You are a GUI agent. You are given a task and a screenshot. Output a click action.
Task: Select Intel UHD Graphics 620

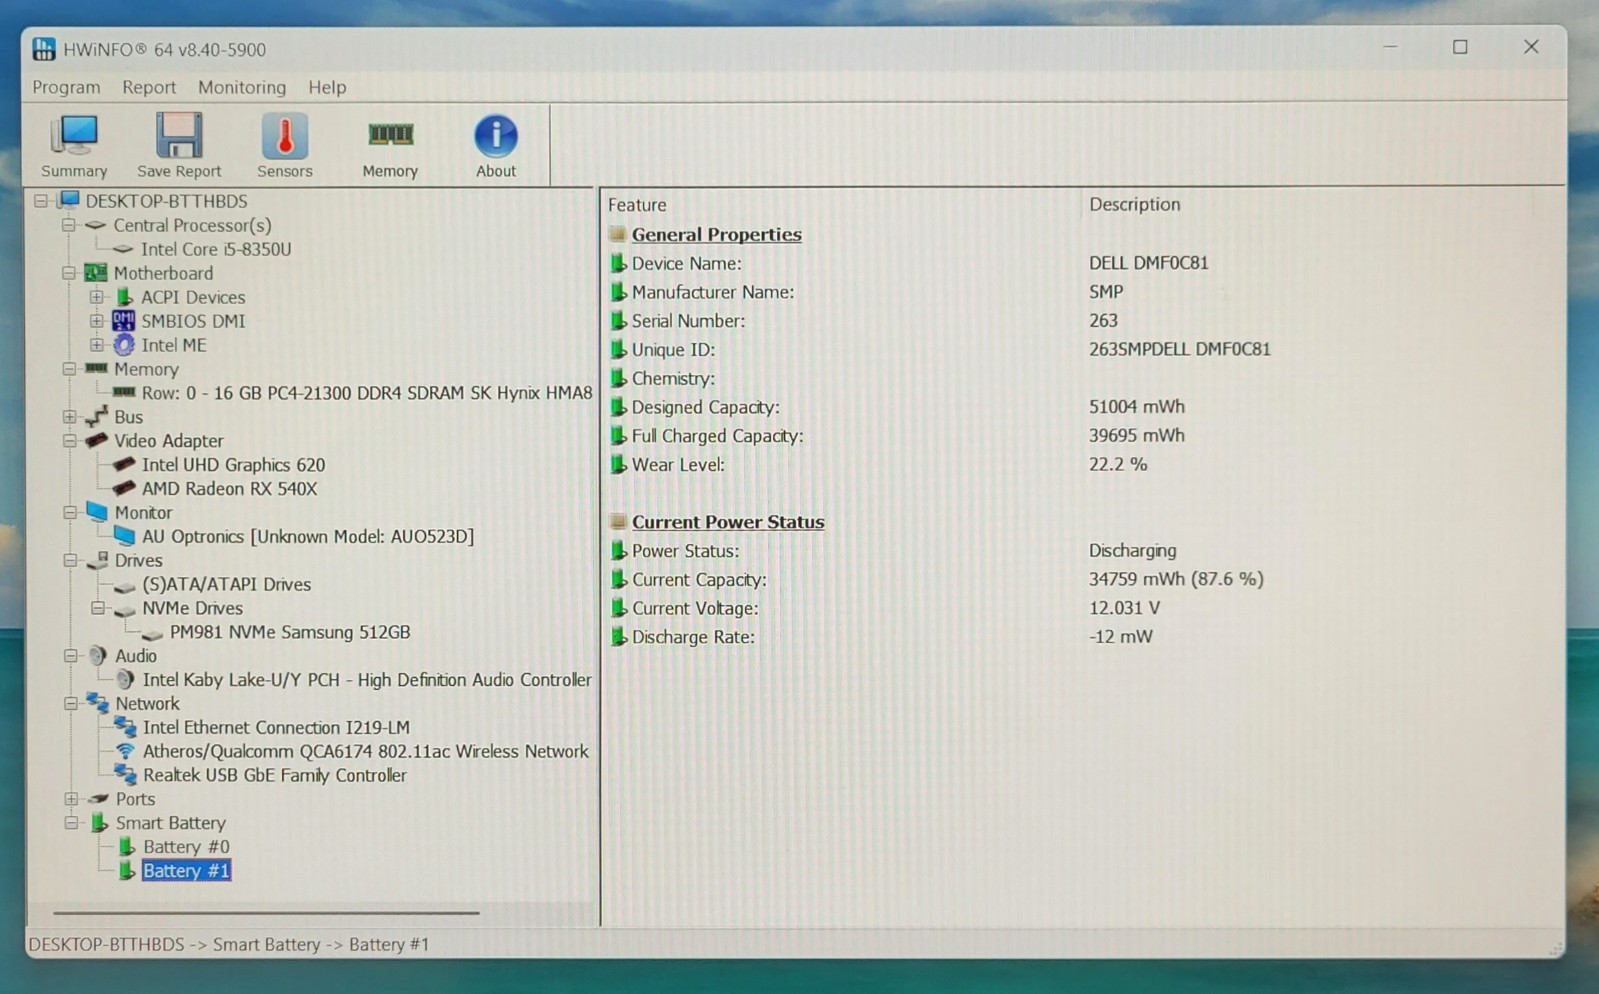[x=233, y=464]
